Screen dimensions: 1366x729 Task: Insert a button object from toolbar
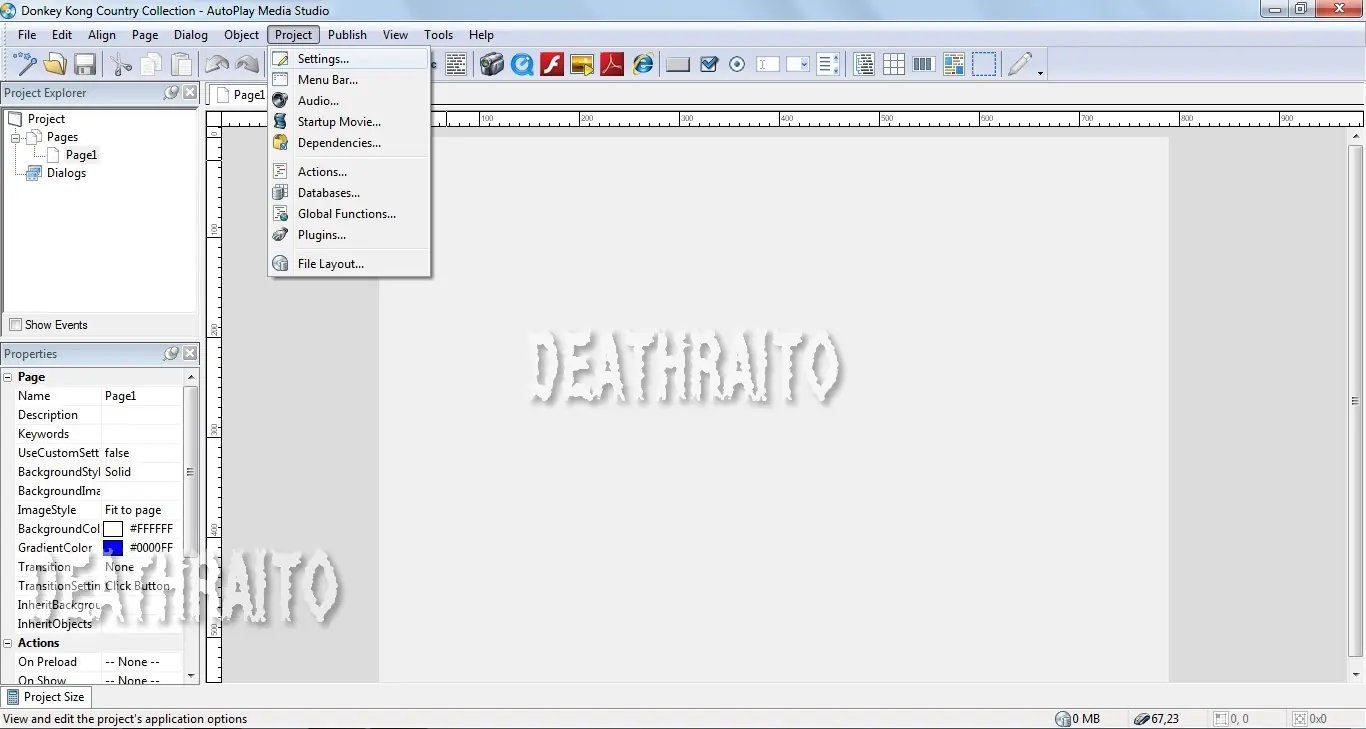(x=678, y=65)
